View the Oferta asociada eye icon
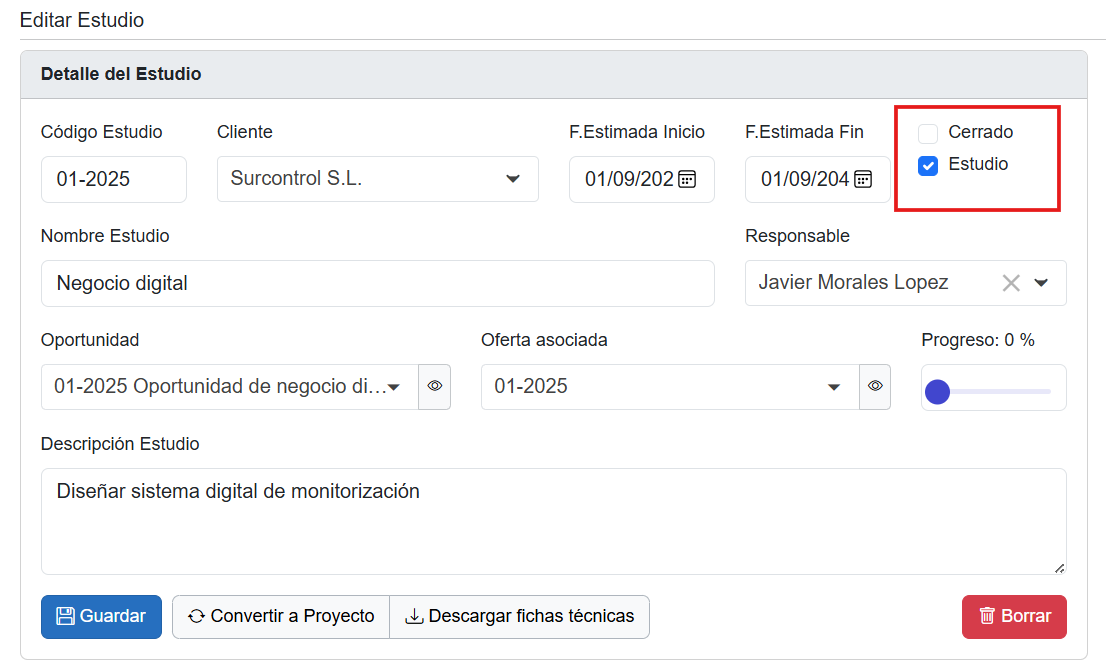This screenshot has width=1106, height=668. click(875, 386)
